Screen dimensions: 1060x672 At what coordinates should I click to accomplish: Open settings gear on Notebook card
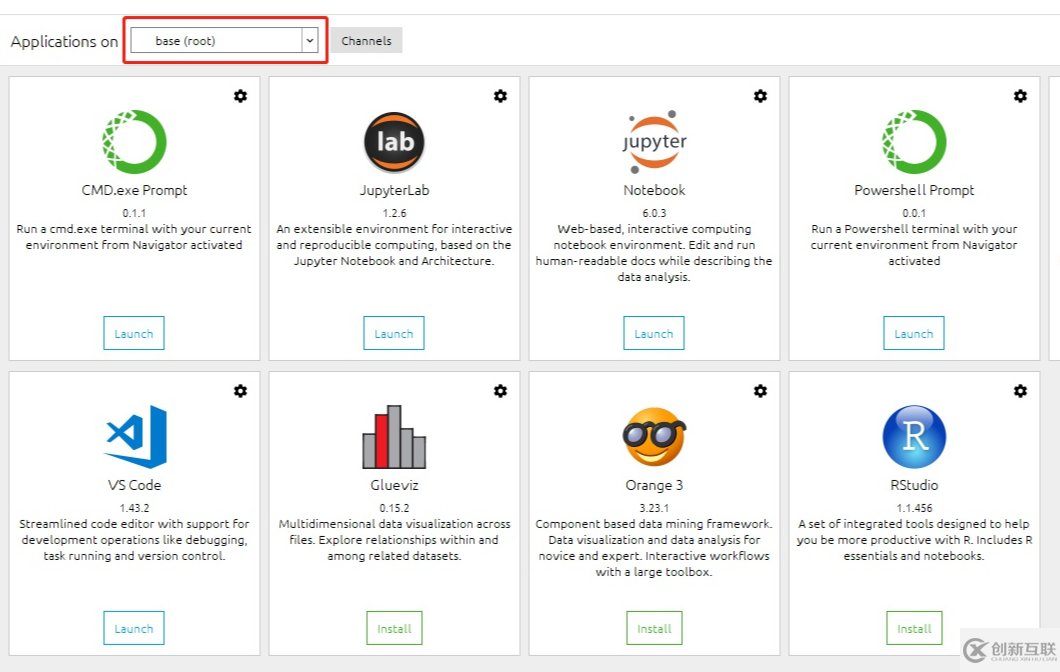point(761,96)
